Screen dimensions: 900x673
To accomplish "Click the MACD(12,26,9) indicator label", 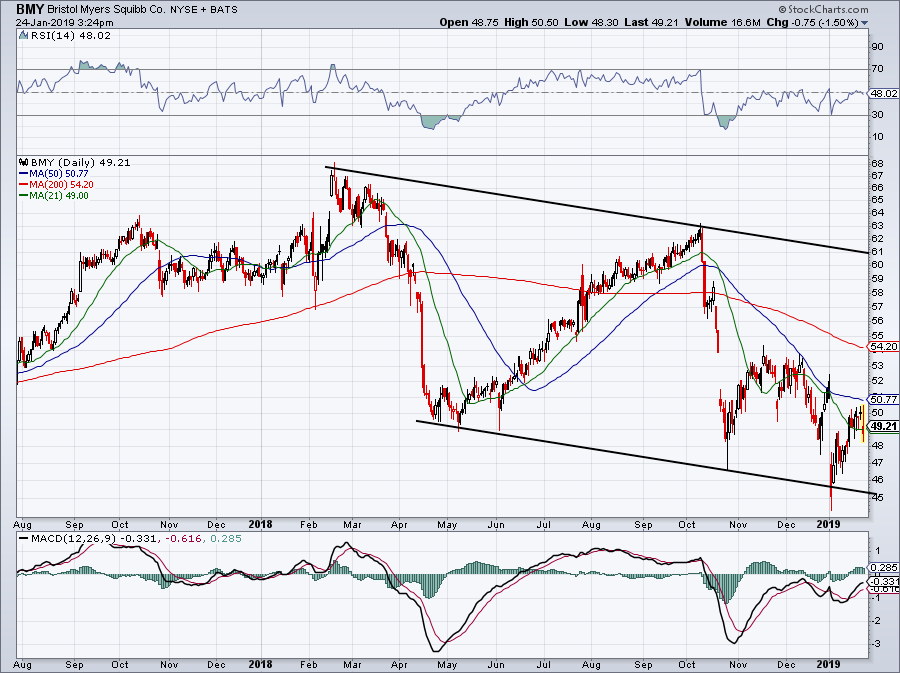I will pyautogui.click(x=73, y=539).
